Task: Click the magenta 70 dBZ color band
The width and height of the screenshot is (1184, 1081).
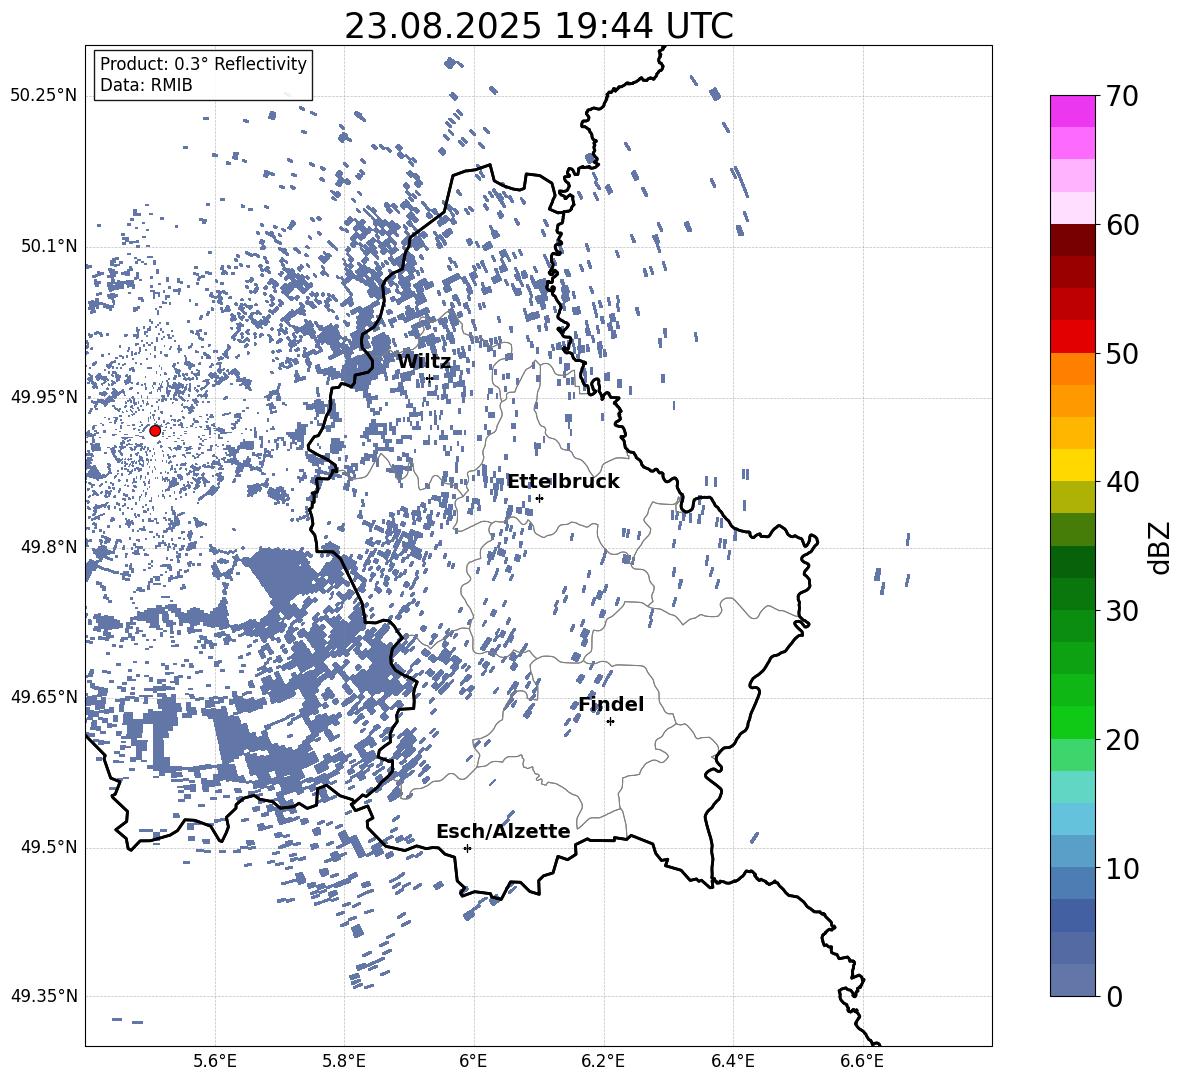Action: (x=1073, y=111)
